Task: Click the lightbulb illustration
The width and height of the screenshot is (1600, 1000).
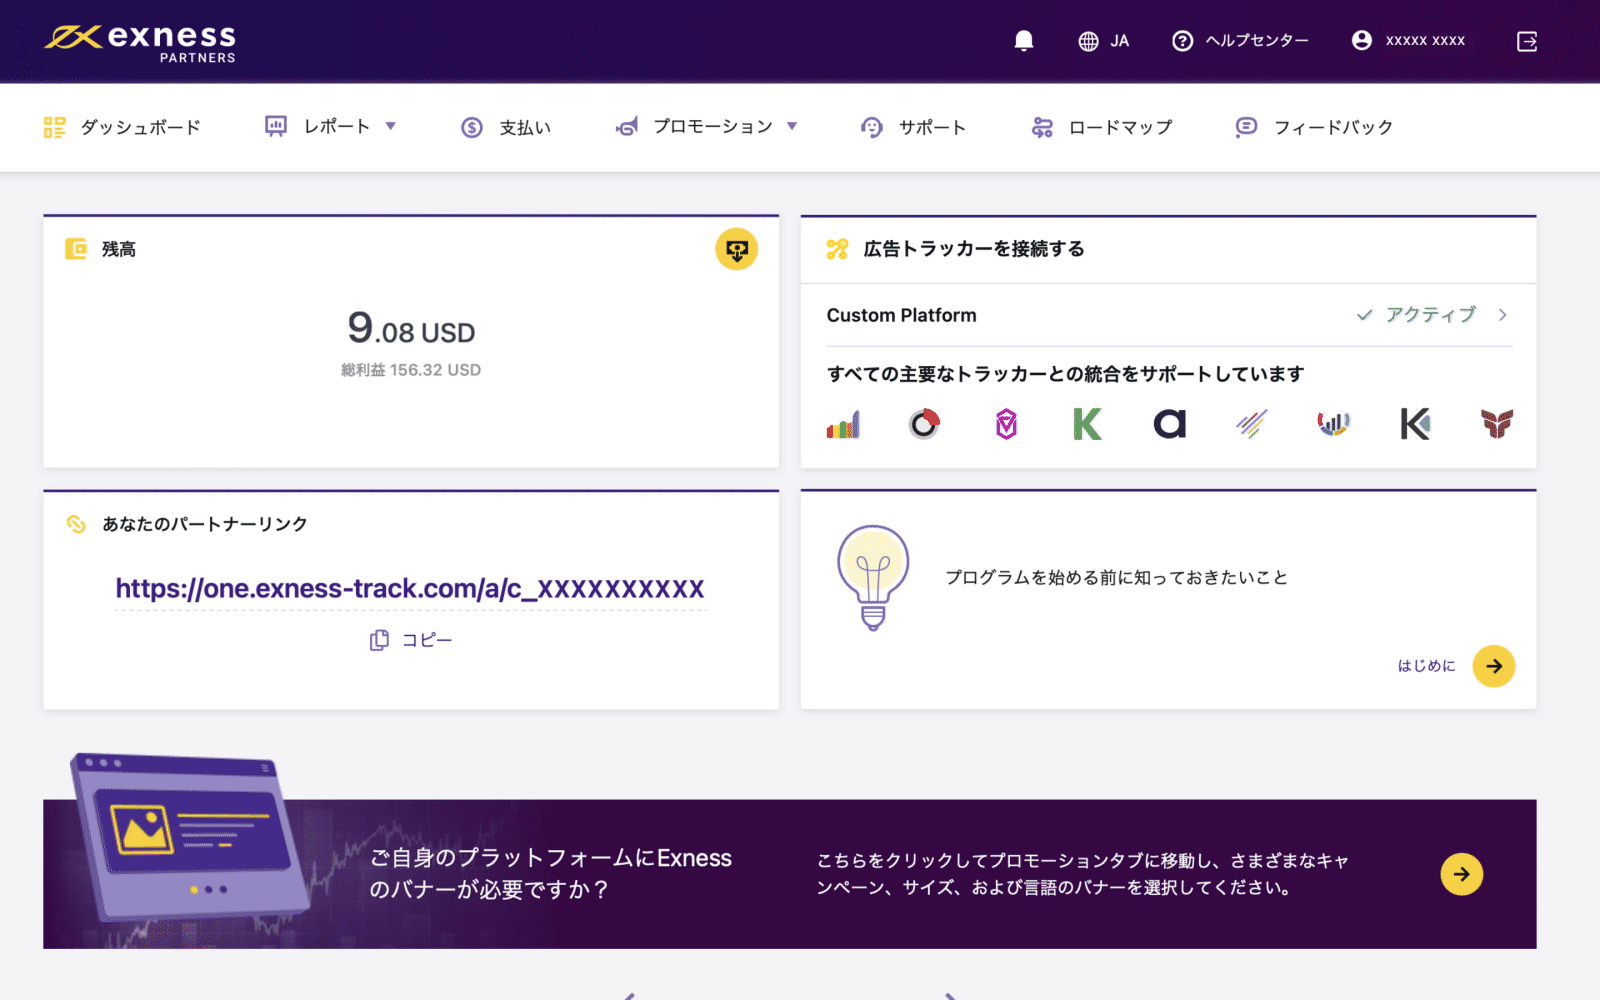Action: click(x=873, y=577)
